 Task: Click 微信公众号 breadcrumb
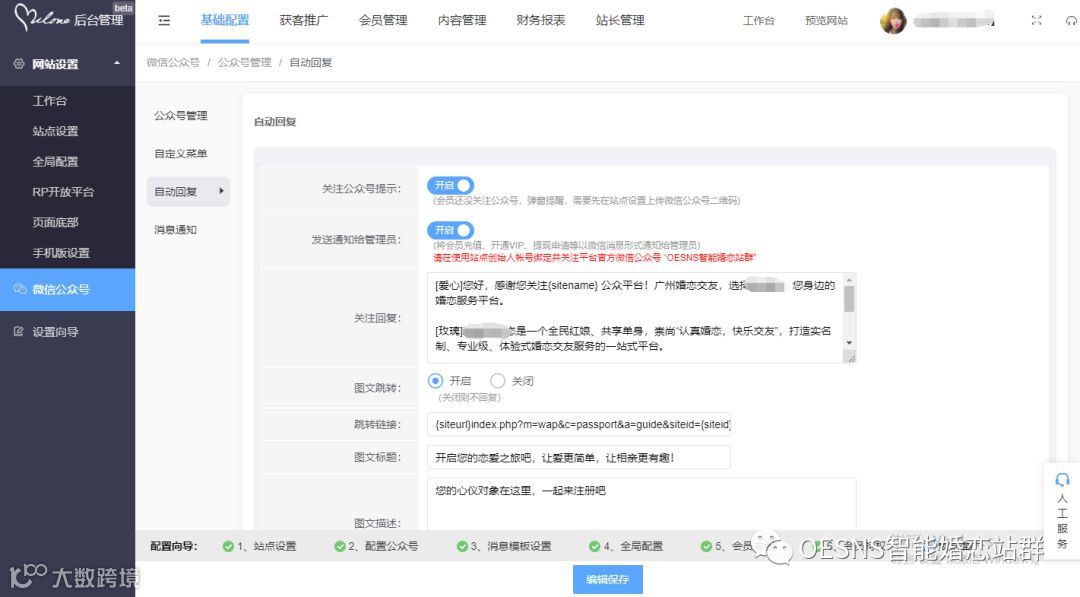[x=173, y=62]
